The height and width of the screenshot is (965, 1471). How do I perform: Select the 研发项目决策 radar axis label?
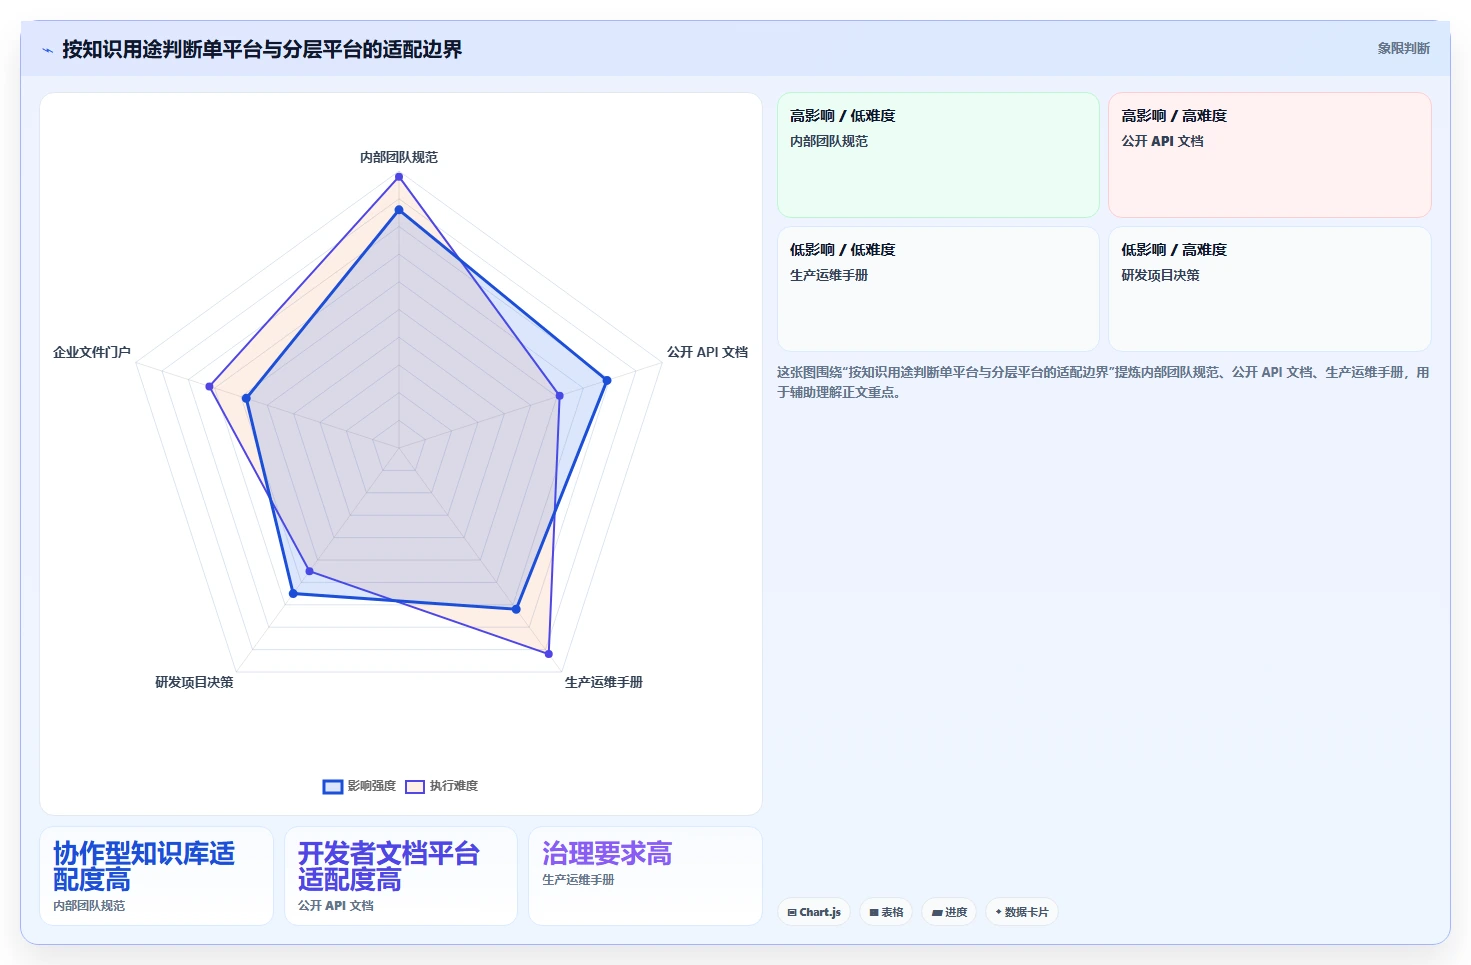click(194, 682)
